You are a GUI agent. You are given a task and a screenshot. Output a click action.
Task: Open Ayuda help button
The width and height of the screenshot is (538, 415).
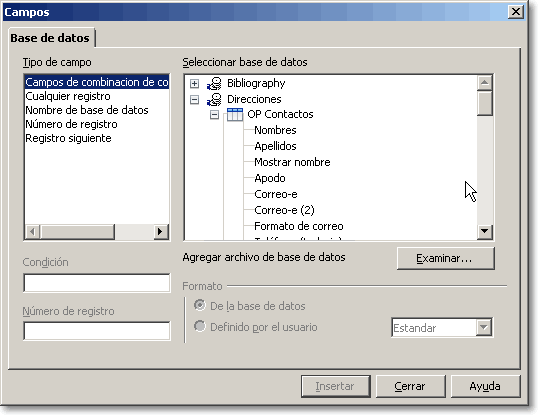485,386
